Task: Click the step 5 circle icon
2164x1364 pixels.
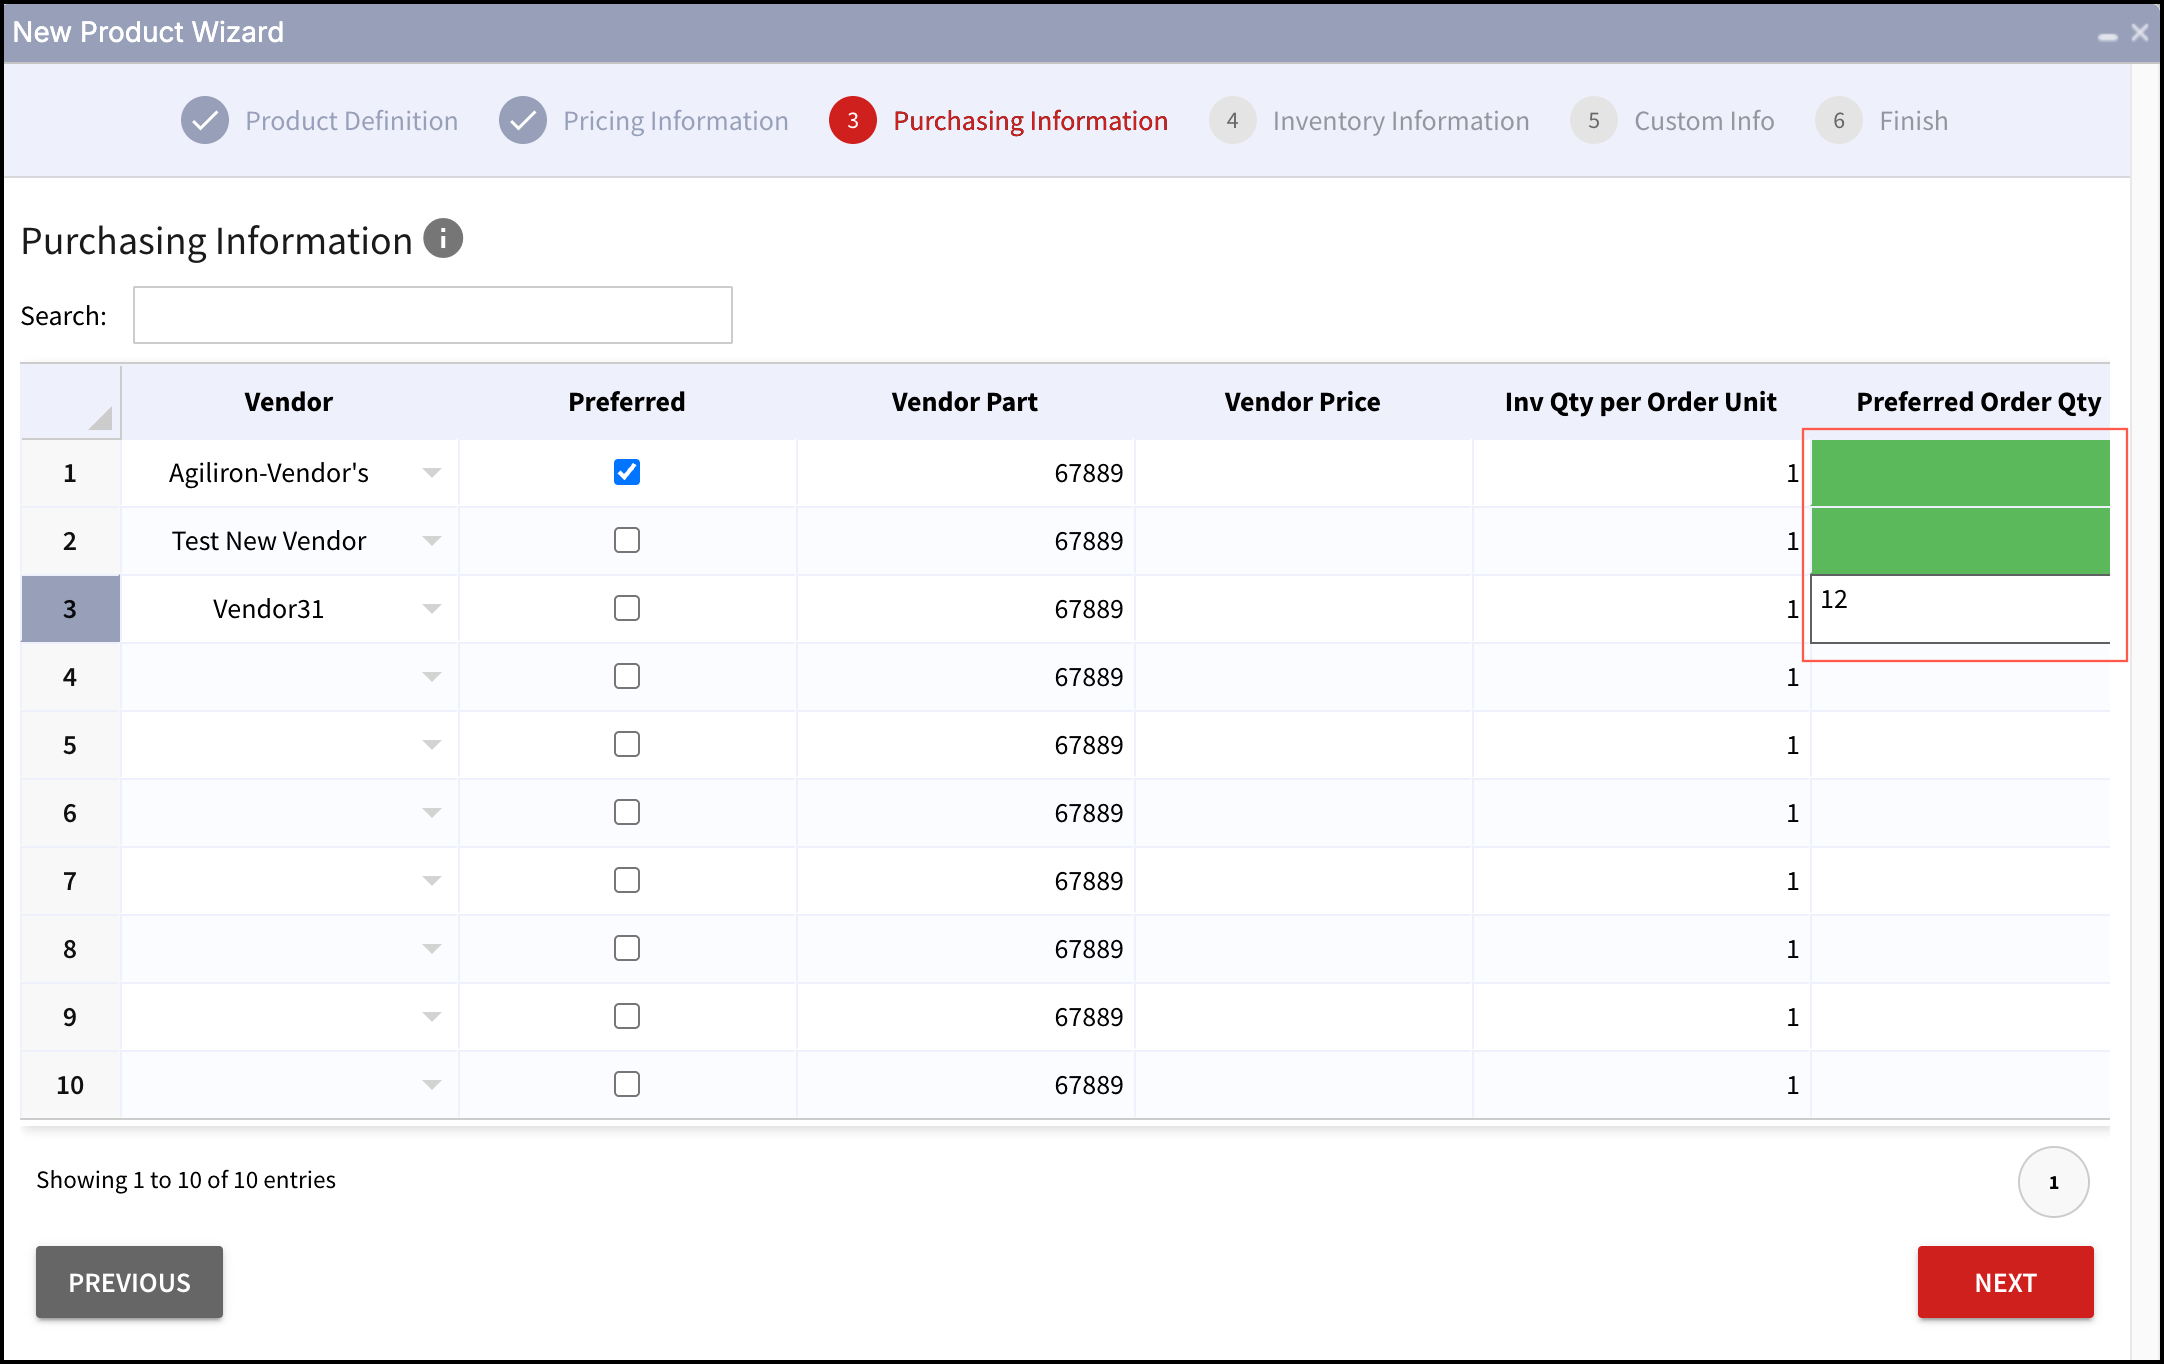Action: (1594, 121)
